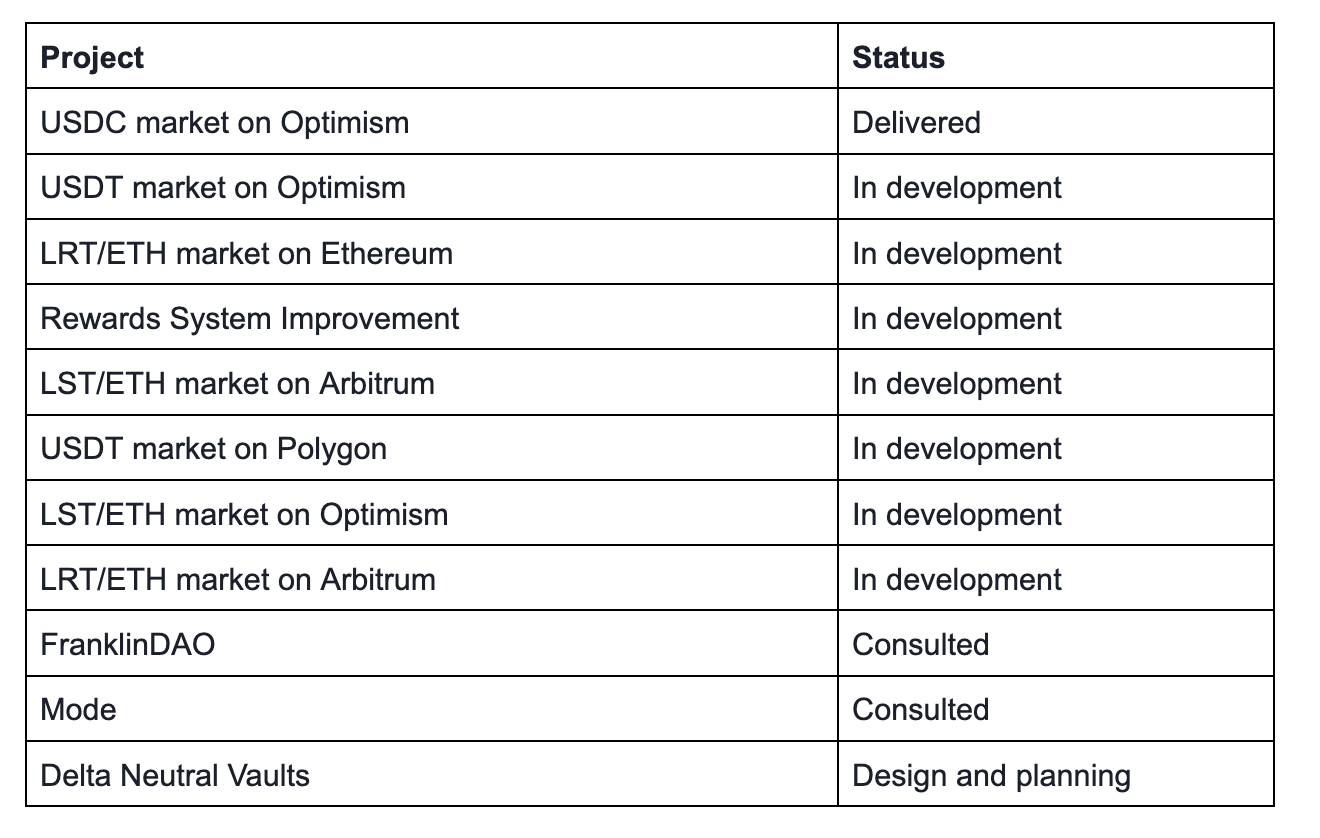Select the Rewards System Improvement cell
The width and height of the screenshot is (1320, 838).
pos(250,319)
